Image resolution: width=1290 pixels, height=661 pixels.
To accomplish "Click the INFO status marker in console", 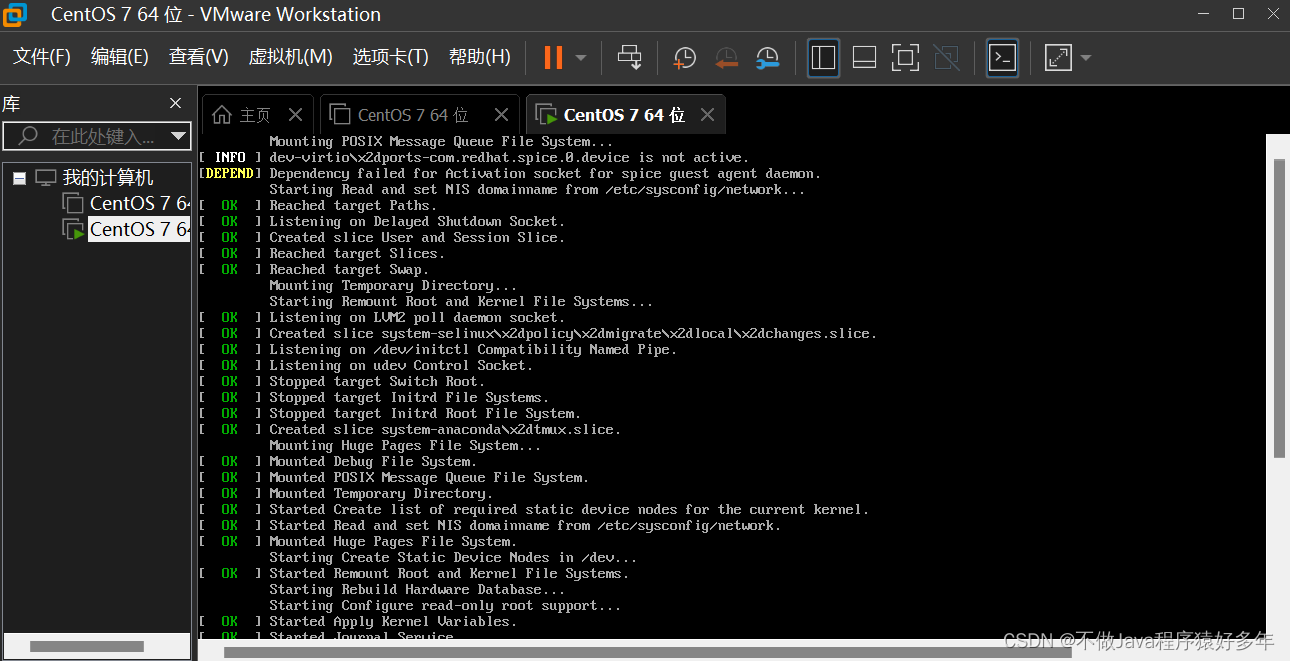I will click(x=230, y=157).
